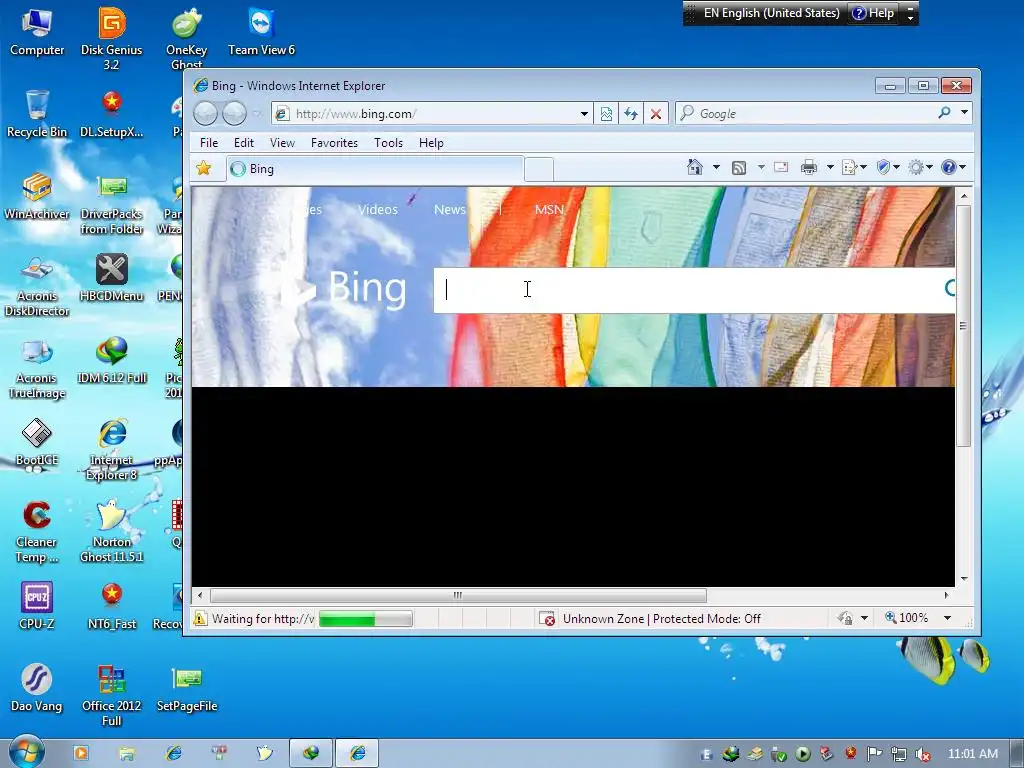Click the Safety shield icon

(883, 168)
